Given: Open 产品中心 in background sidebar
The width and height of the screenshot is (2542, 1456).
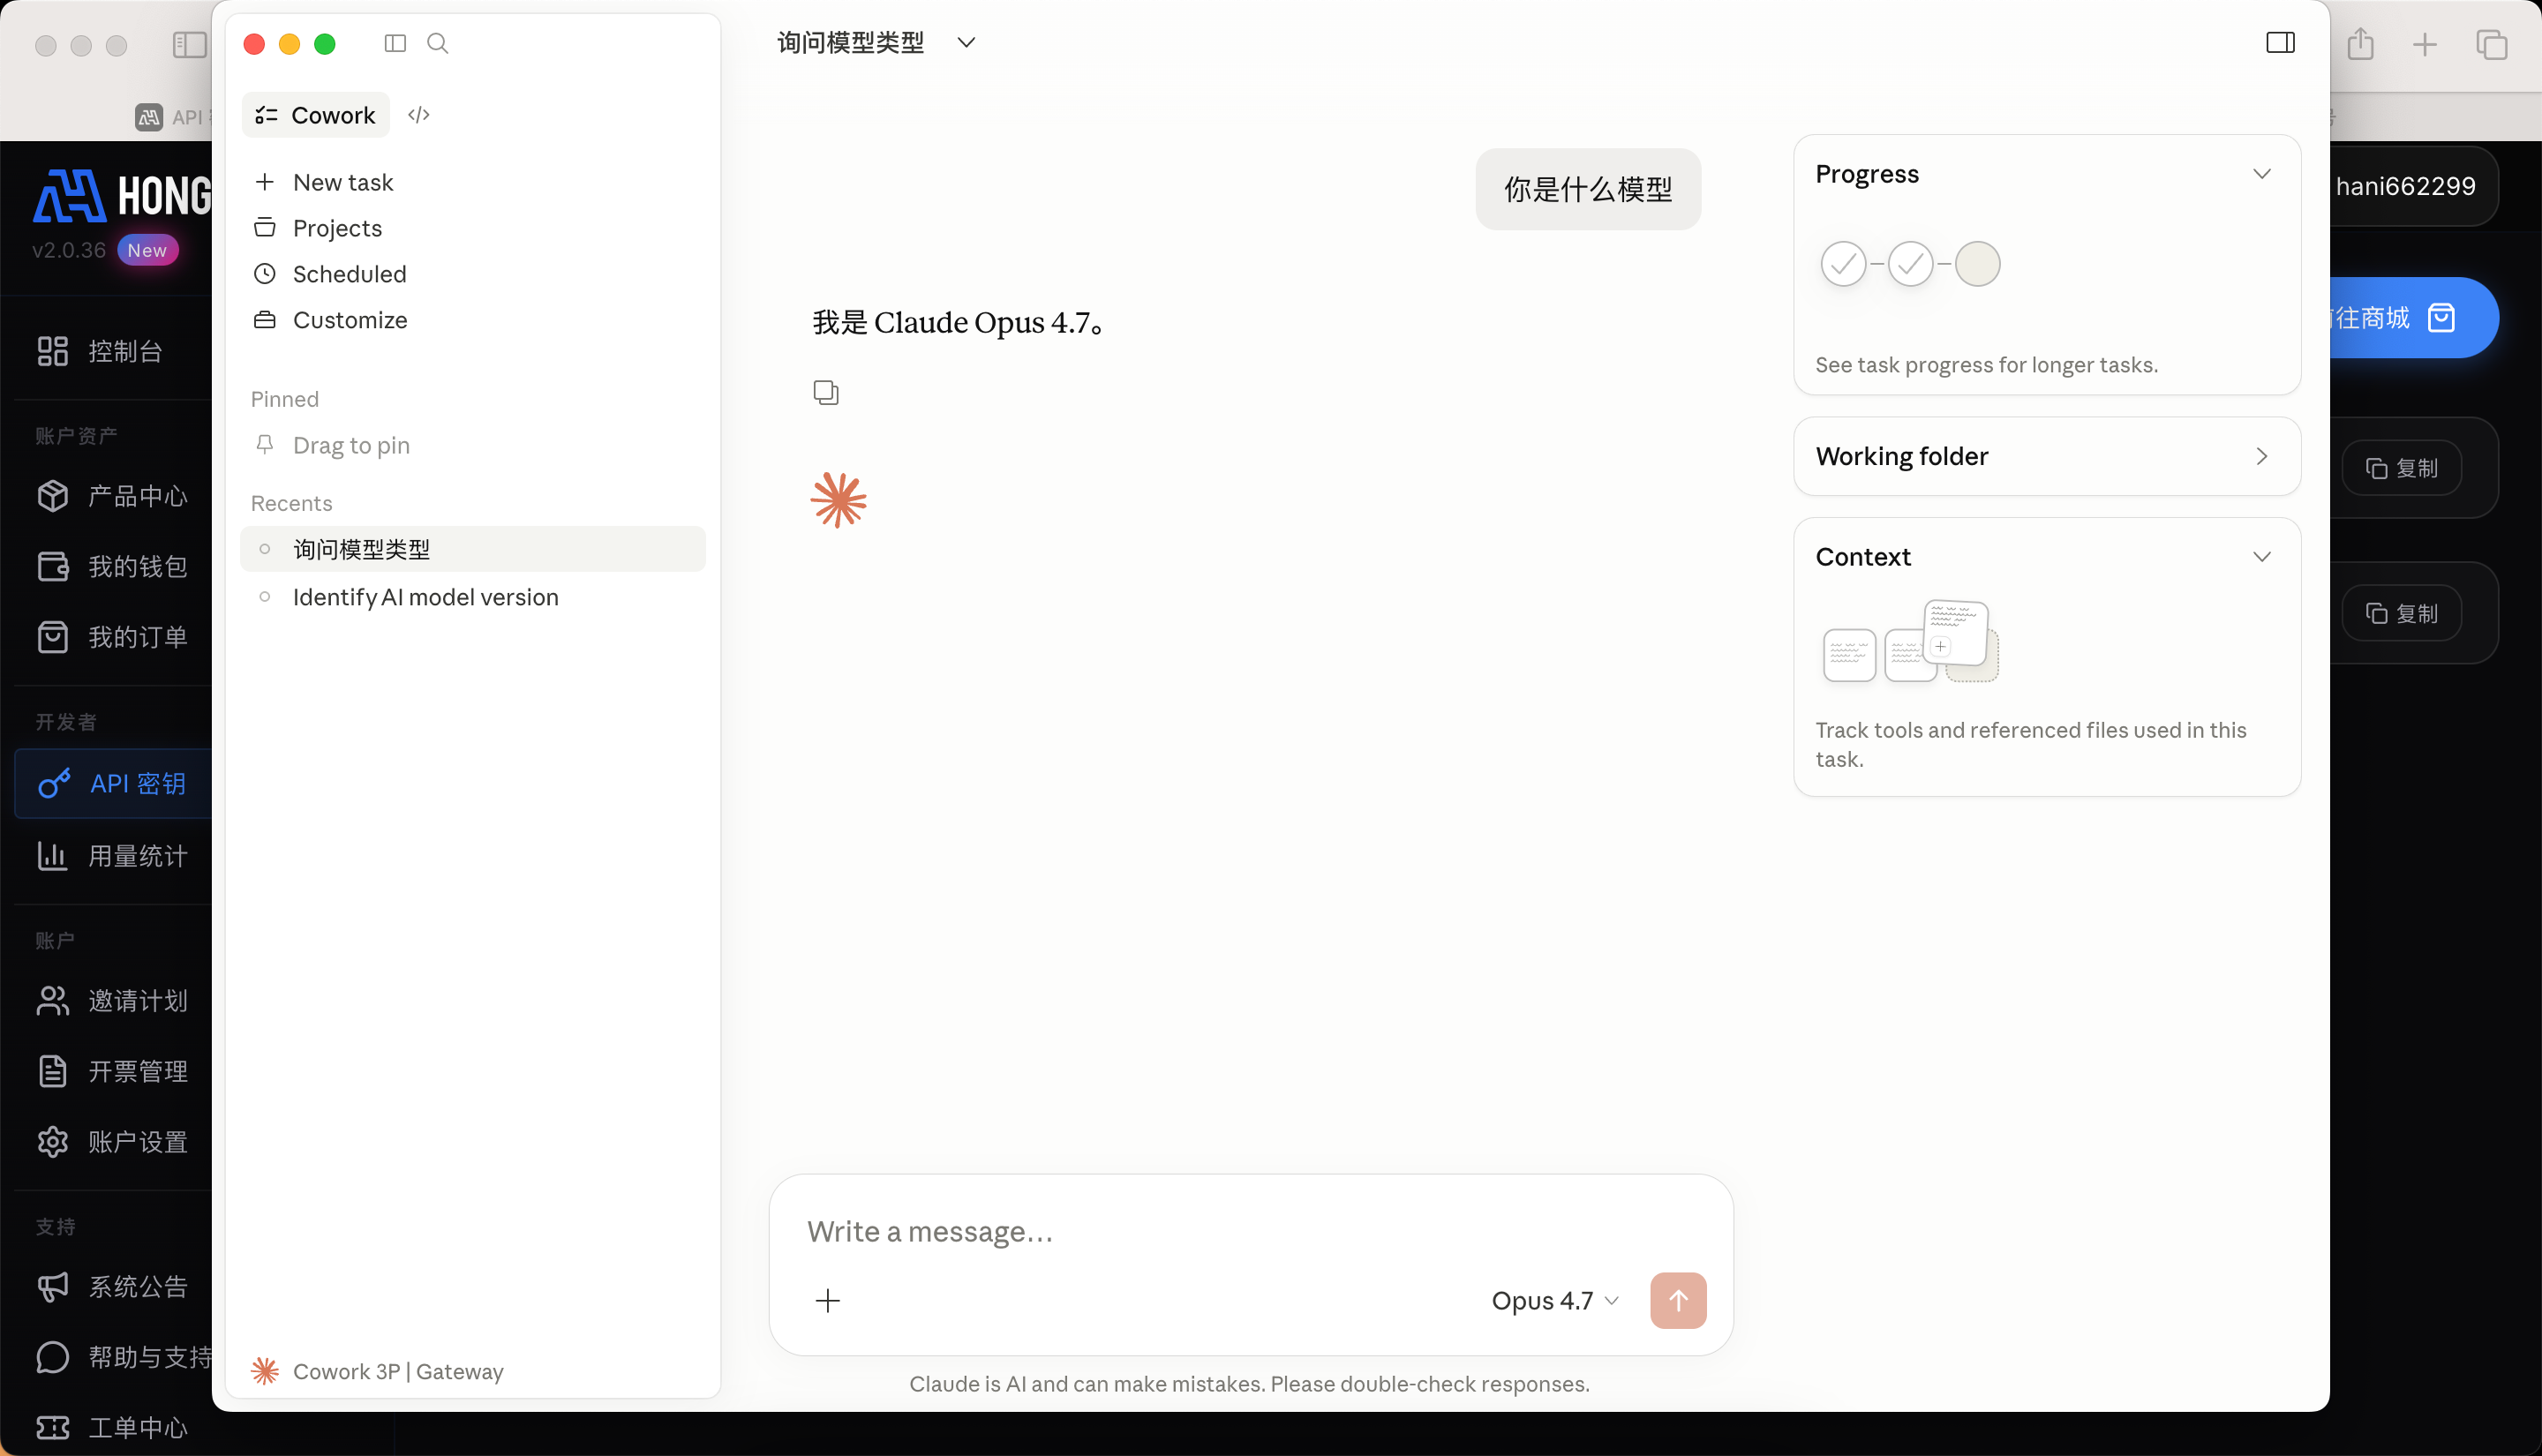Looking at the screenshot, I should (112, 495).
